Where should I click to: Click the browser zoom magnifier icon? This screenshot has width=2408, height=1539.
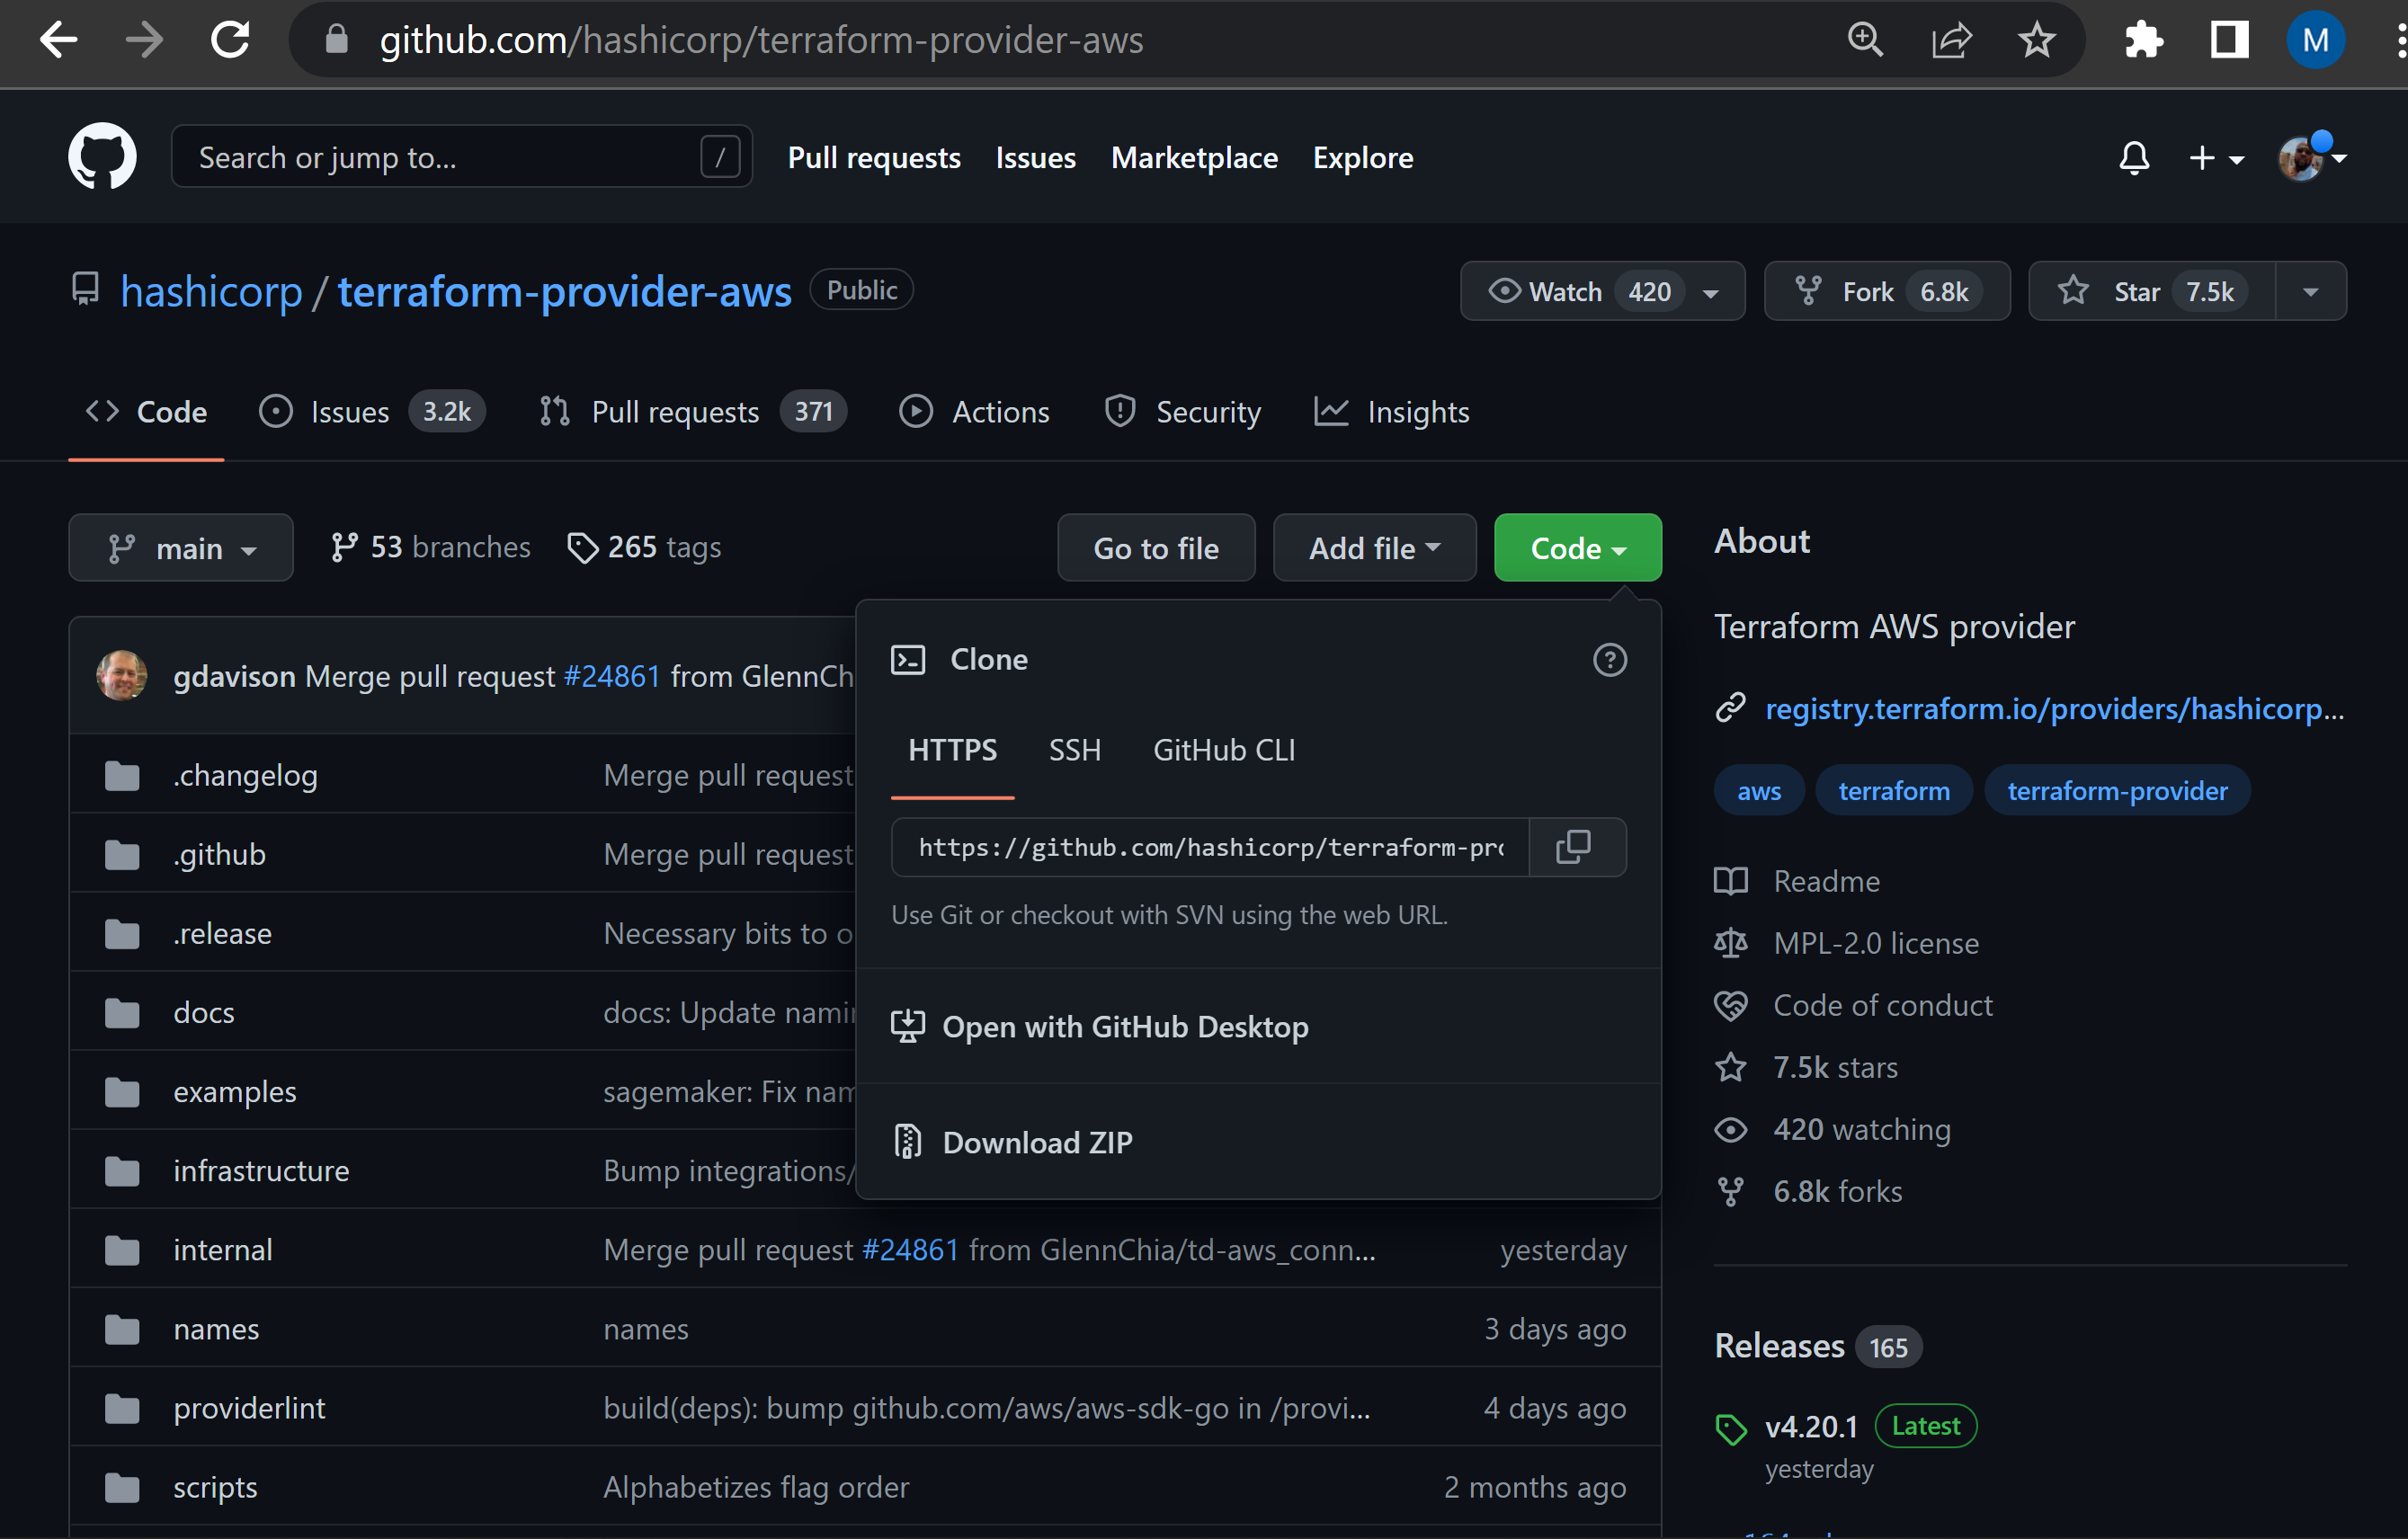tap(1865, 40)
